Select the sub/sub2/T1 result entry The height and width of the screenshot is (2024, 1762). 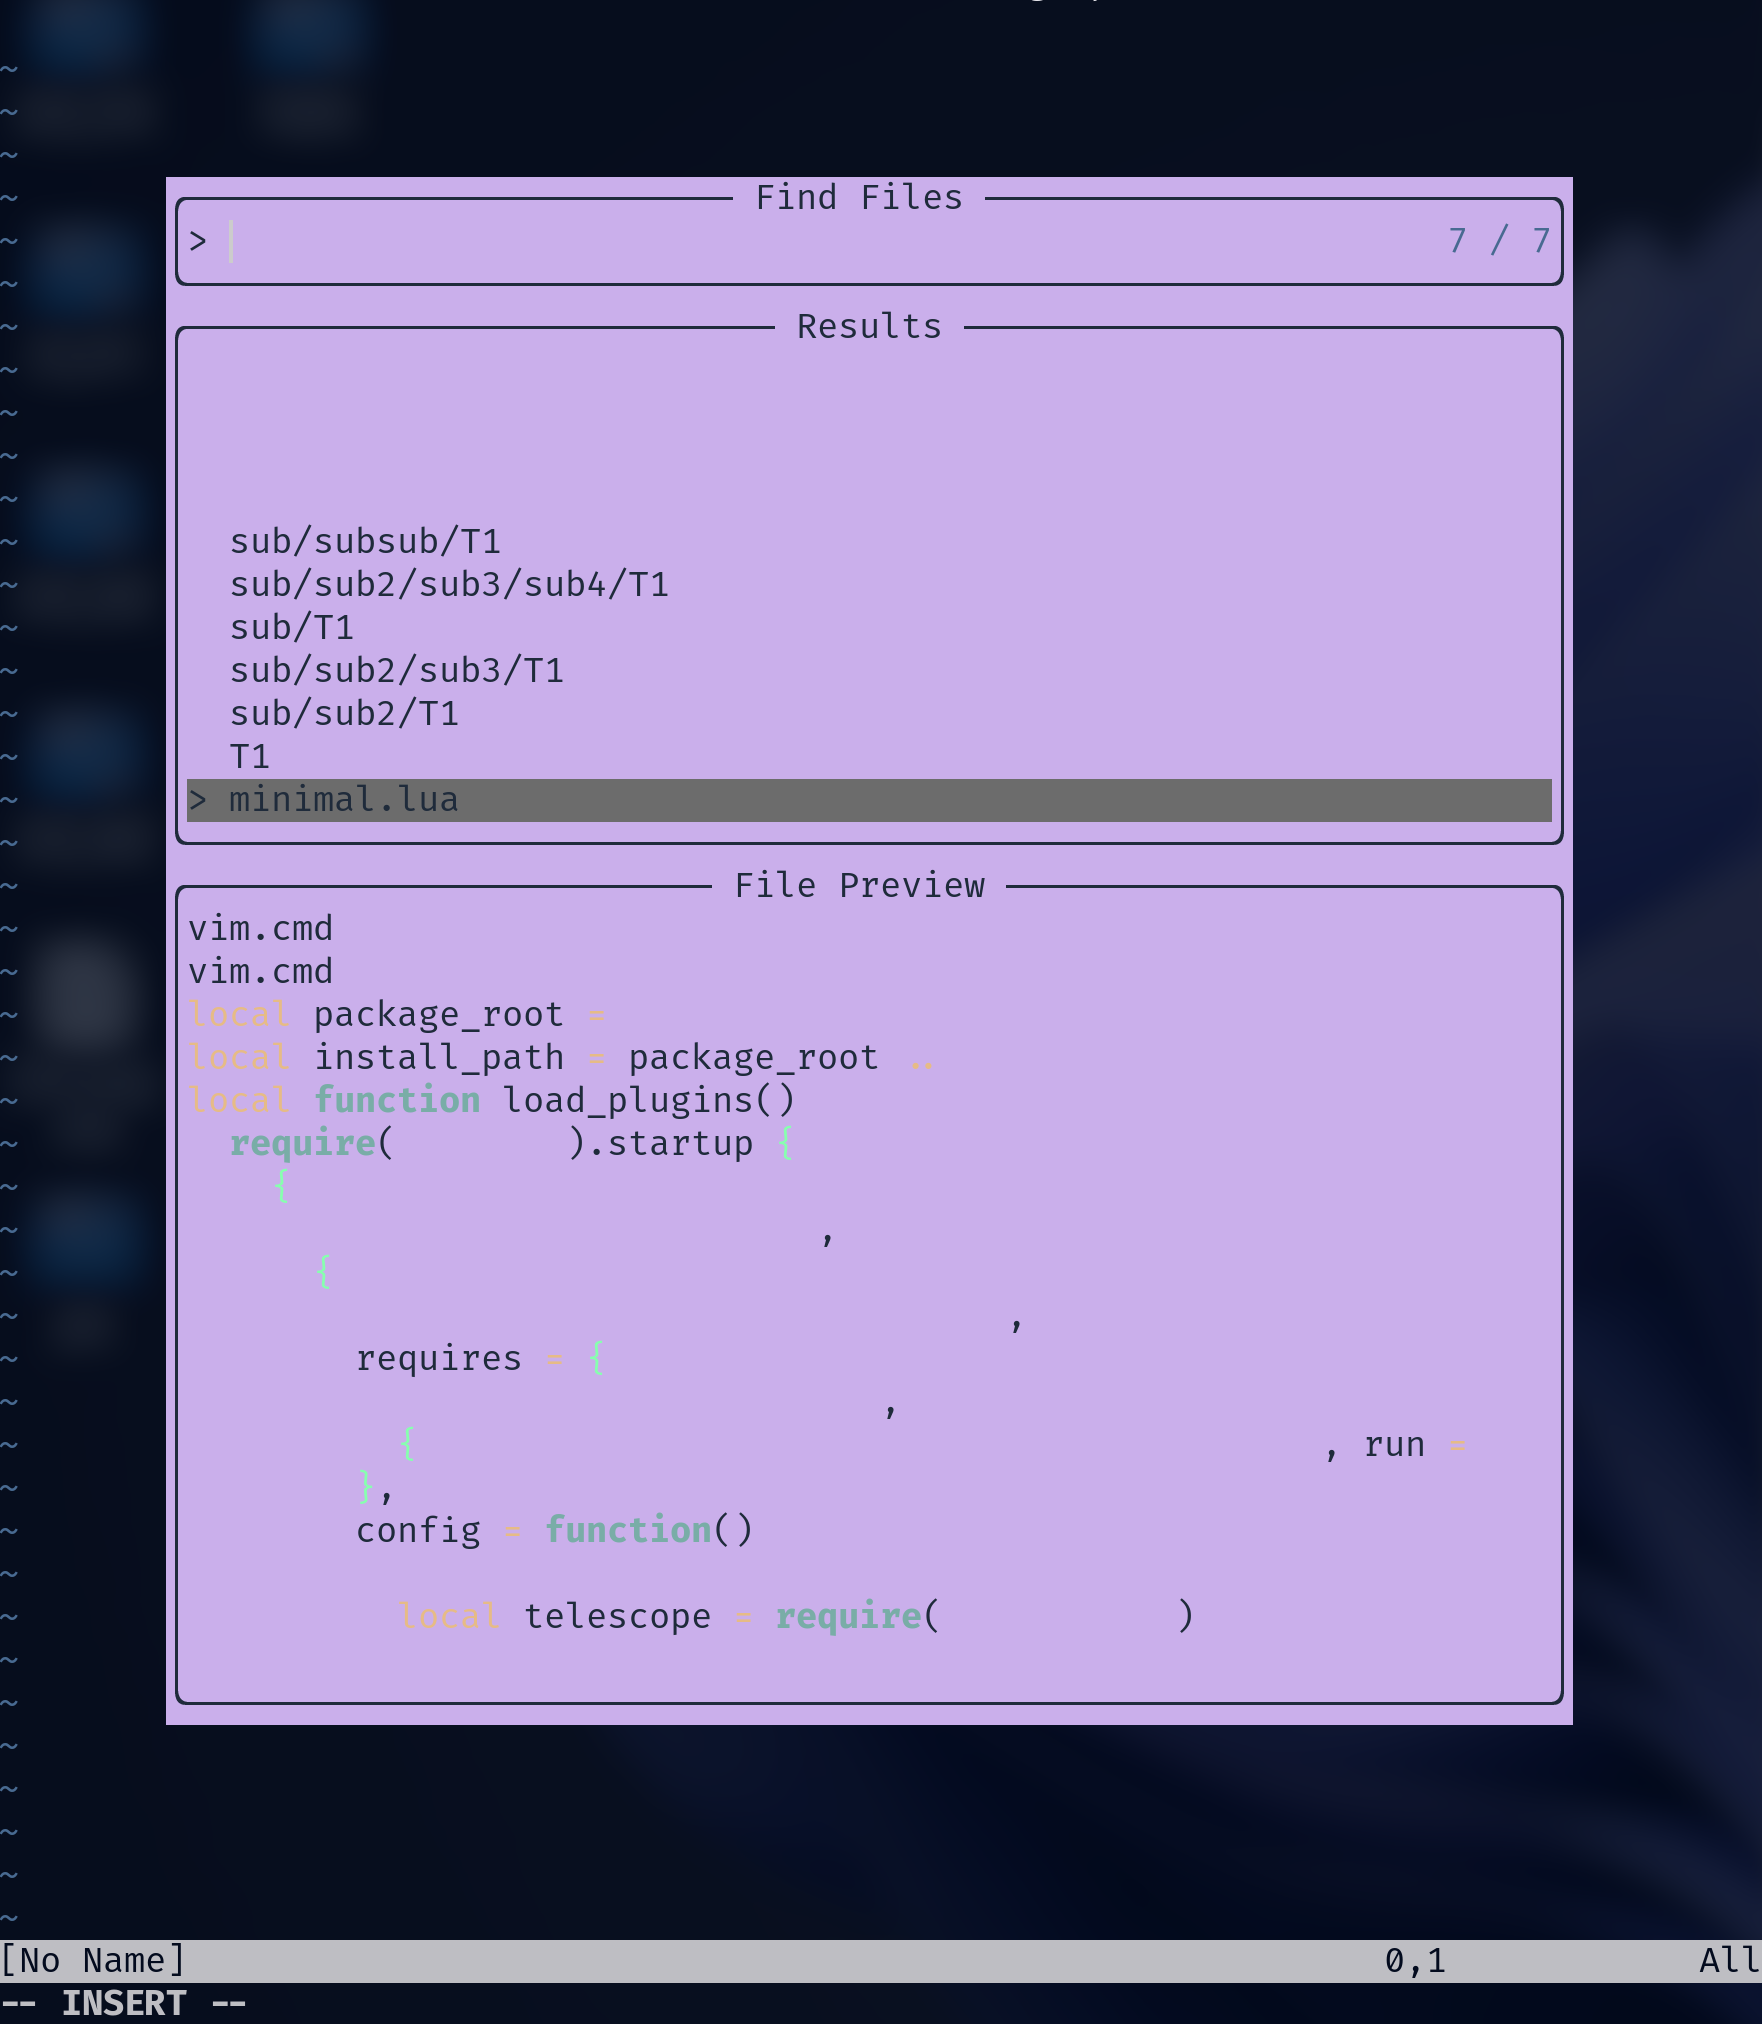click(344, 713)
